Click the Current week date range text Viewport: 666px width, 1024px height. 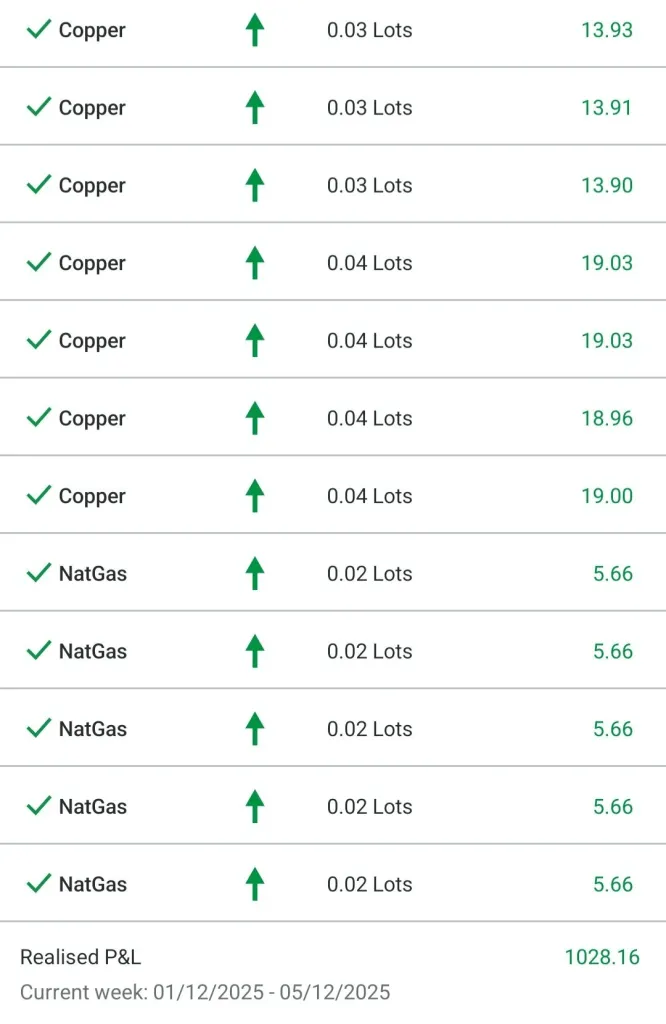(205, 992)
